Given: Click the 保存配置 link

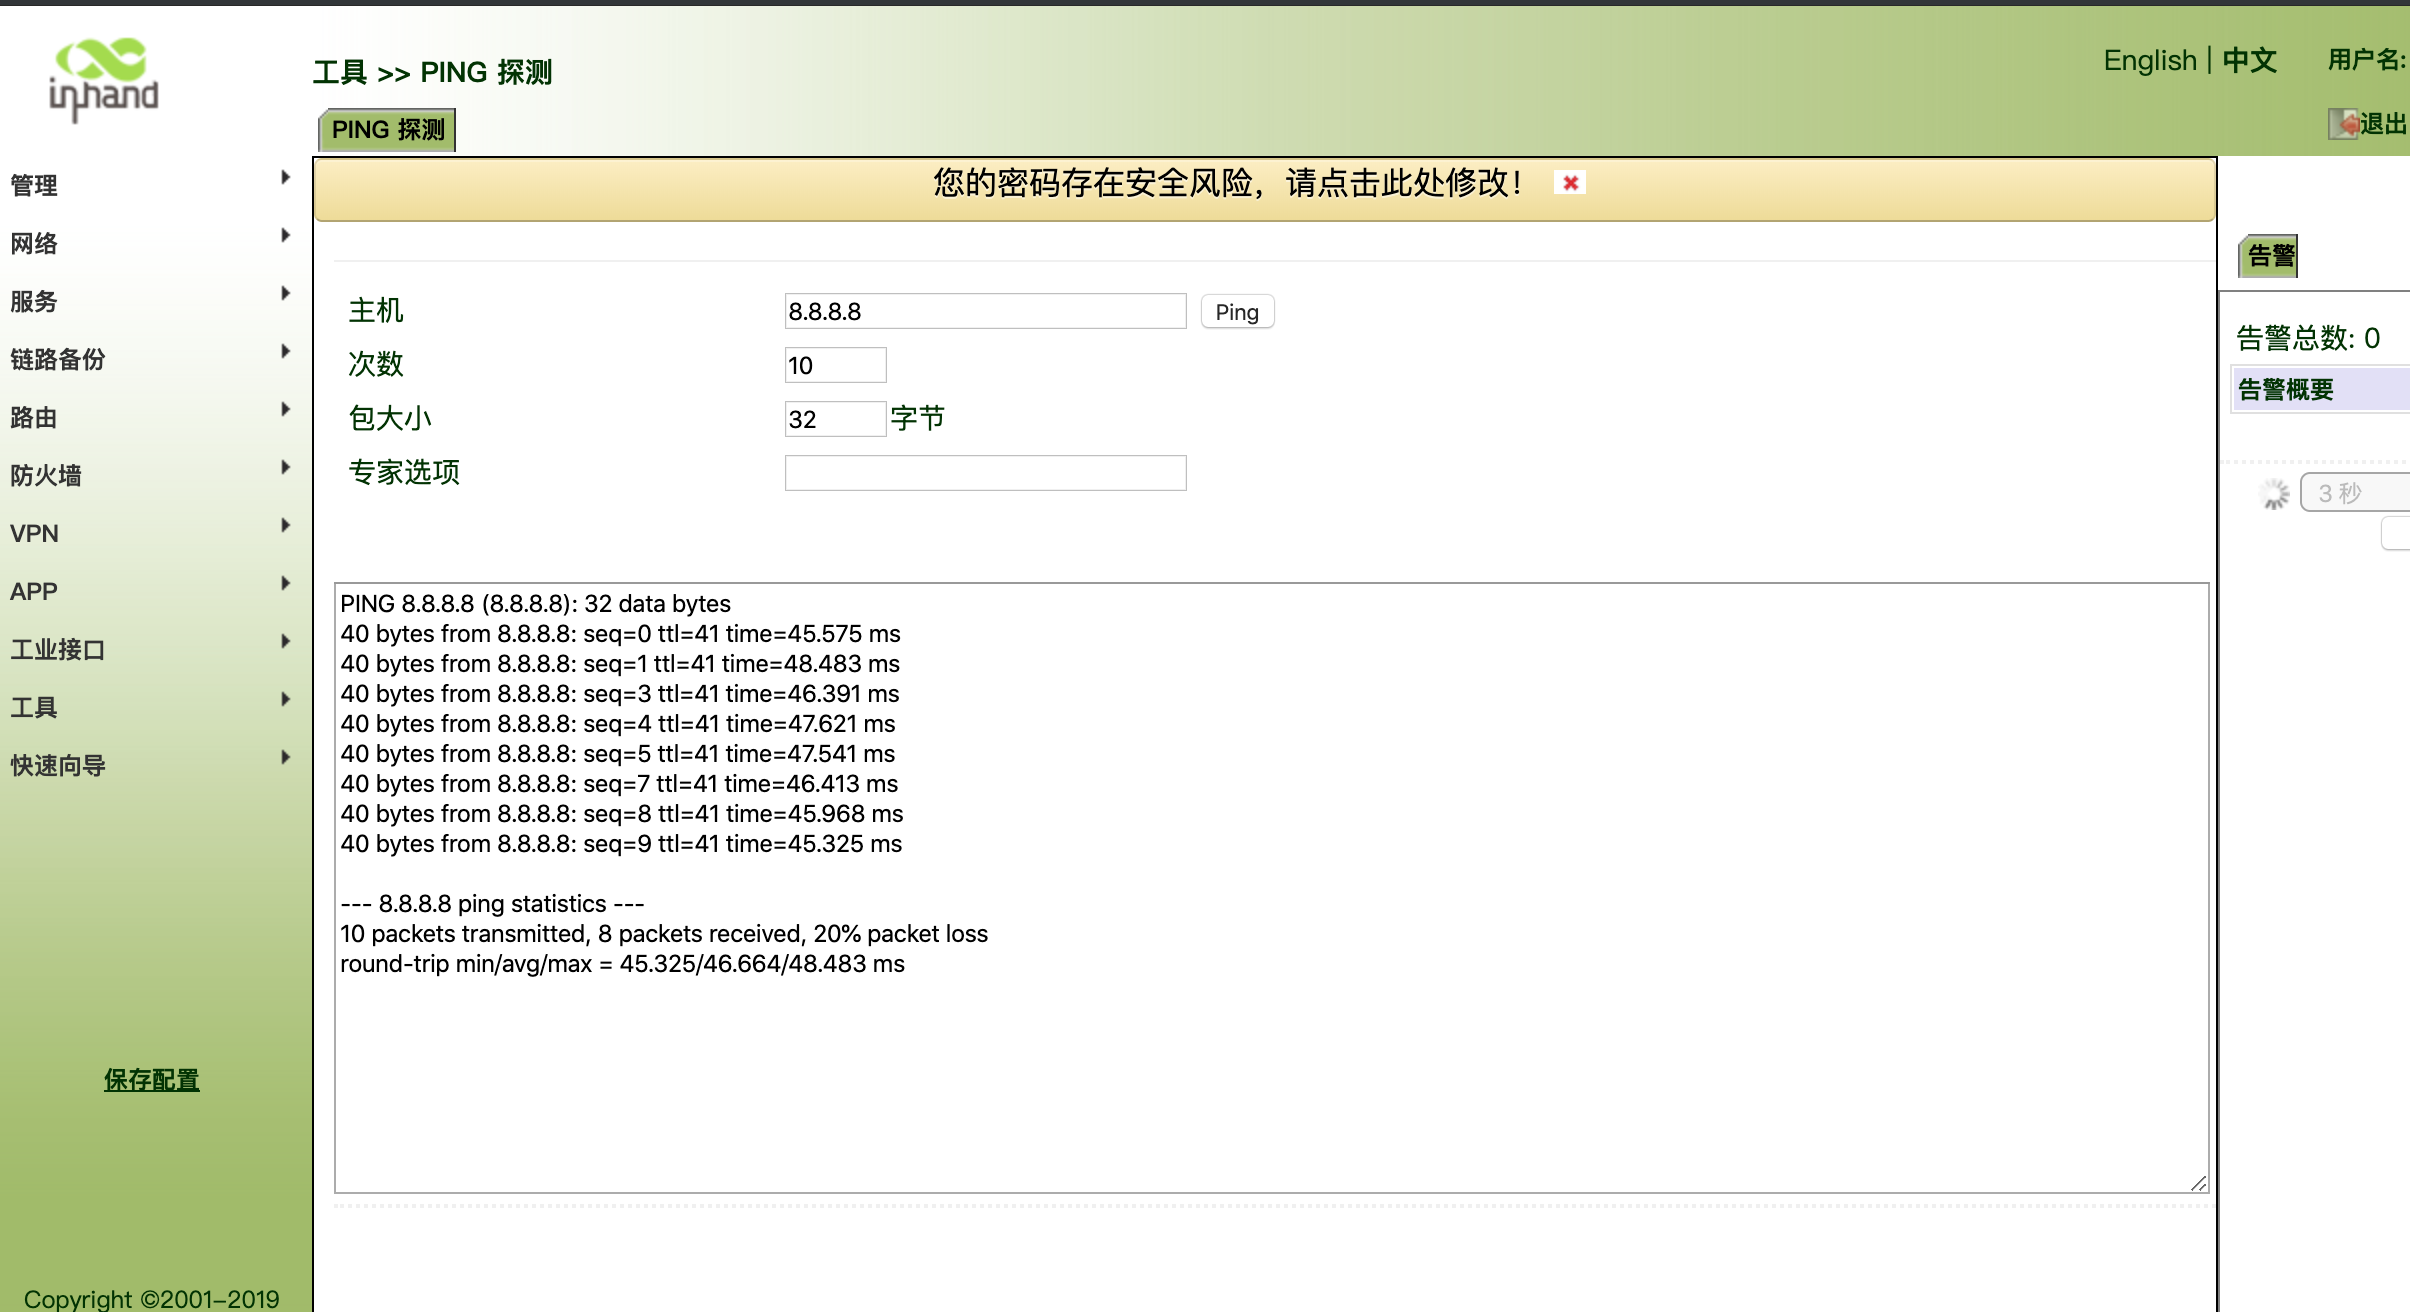Looking at the screenshot, I should (152, 1080).
